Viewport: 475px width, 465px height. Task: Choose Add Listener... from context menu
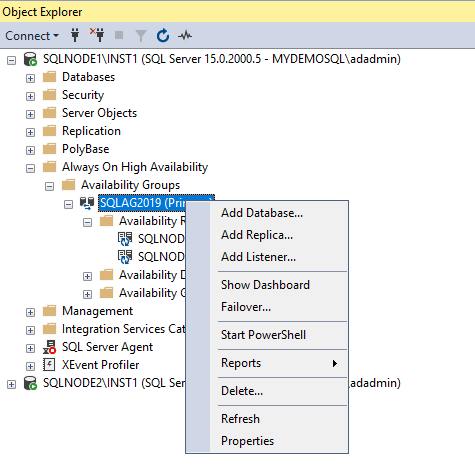click(267, 257)
